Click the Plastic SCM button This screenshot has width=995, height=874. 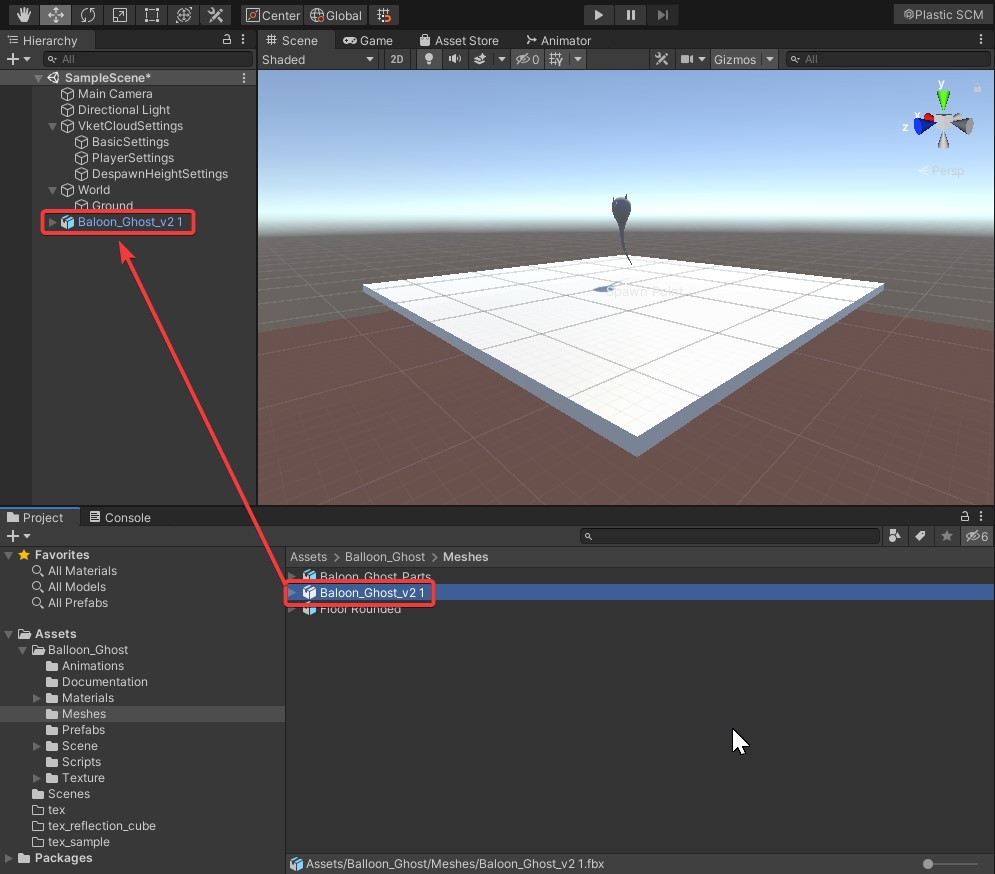pos(942,15)
